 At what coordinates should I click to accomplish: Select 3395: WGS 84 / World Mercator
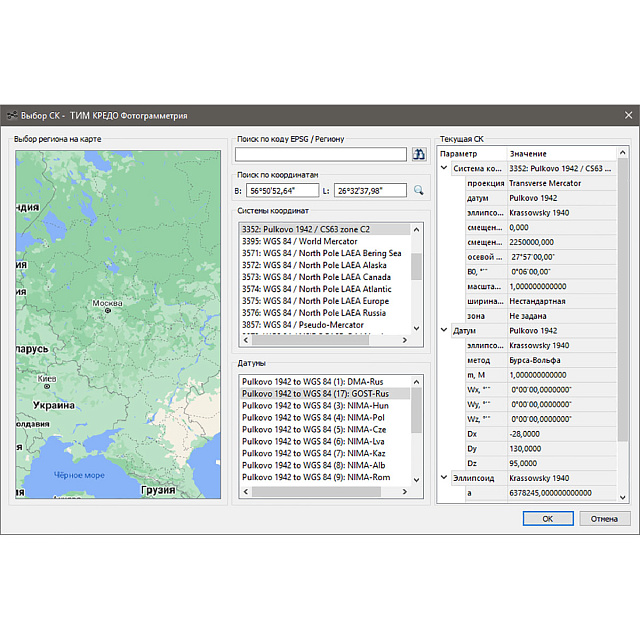(325, 241)
